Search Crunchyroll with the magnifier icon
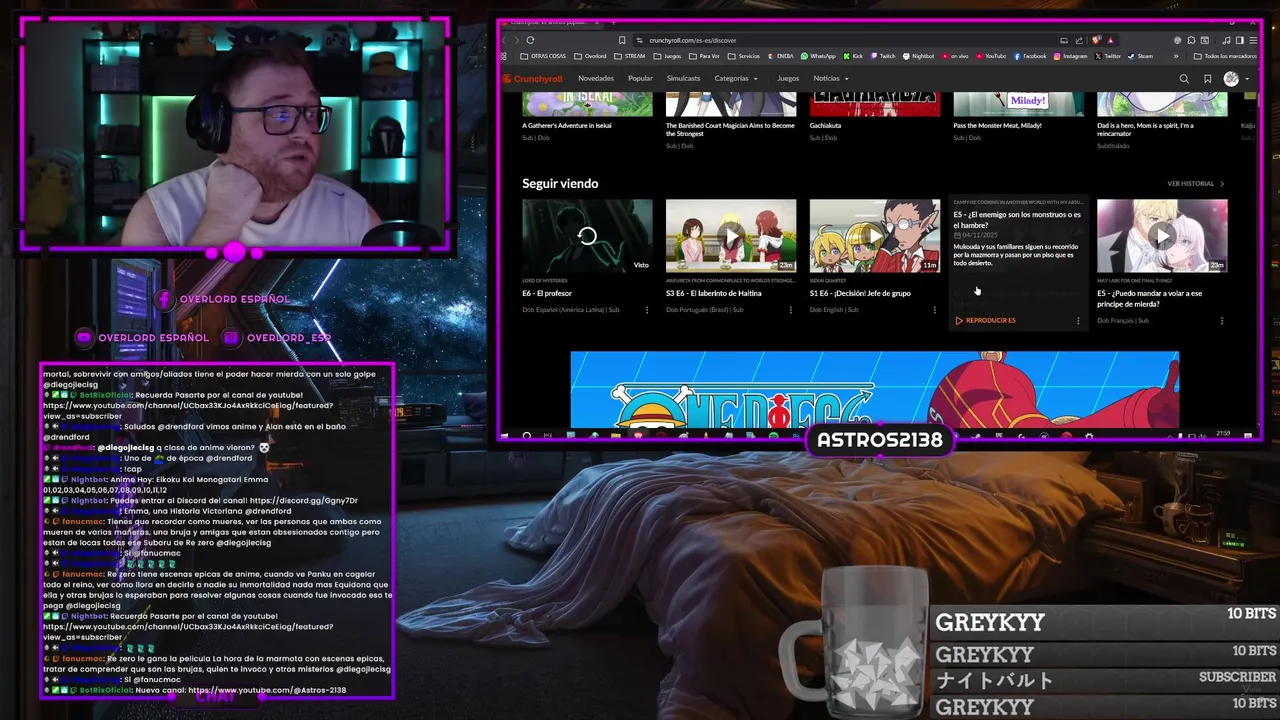Viewport: 1280px width, 720px height. click(x=1184, y=78)
